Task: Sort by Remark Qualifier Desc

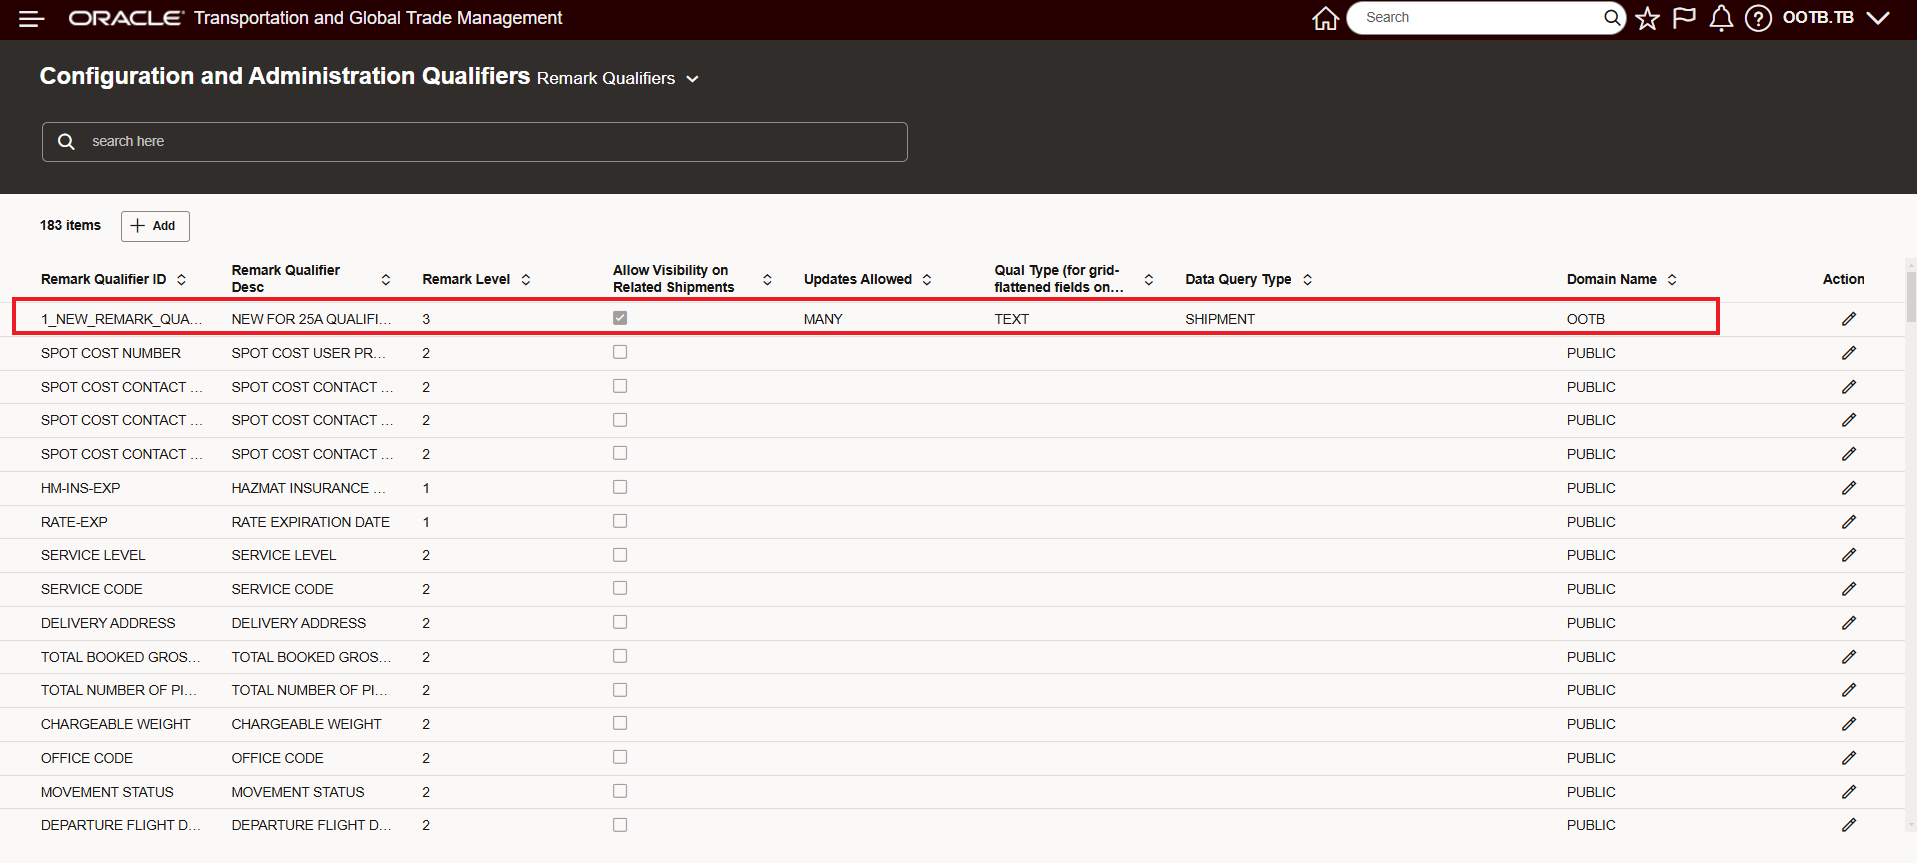Action: 386,280
